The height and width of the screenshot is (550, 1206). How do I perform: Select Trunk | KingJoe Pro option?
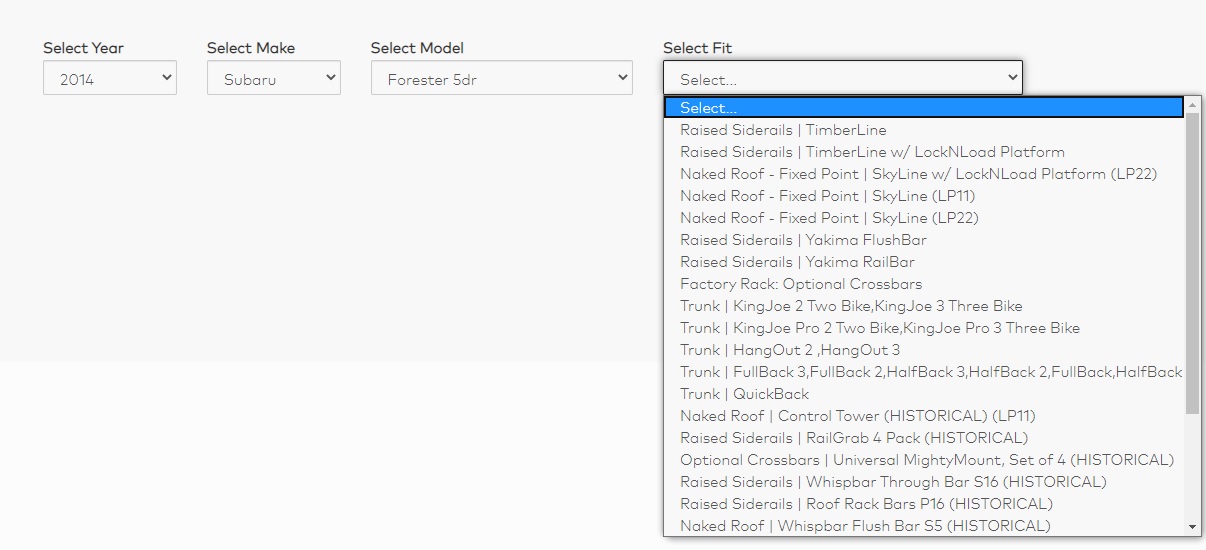click(924, 328)
